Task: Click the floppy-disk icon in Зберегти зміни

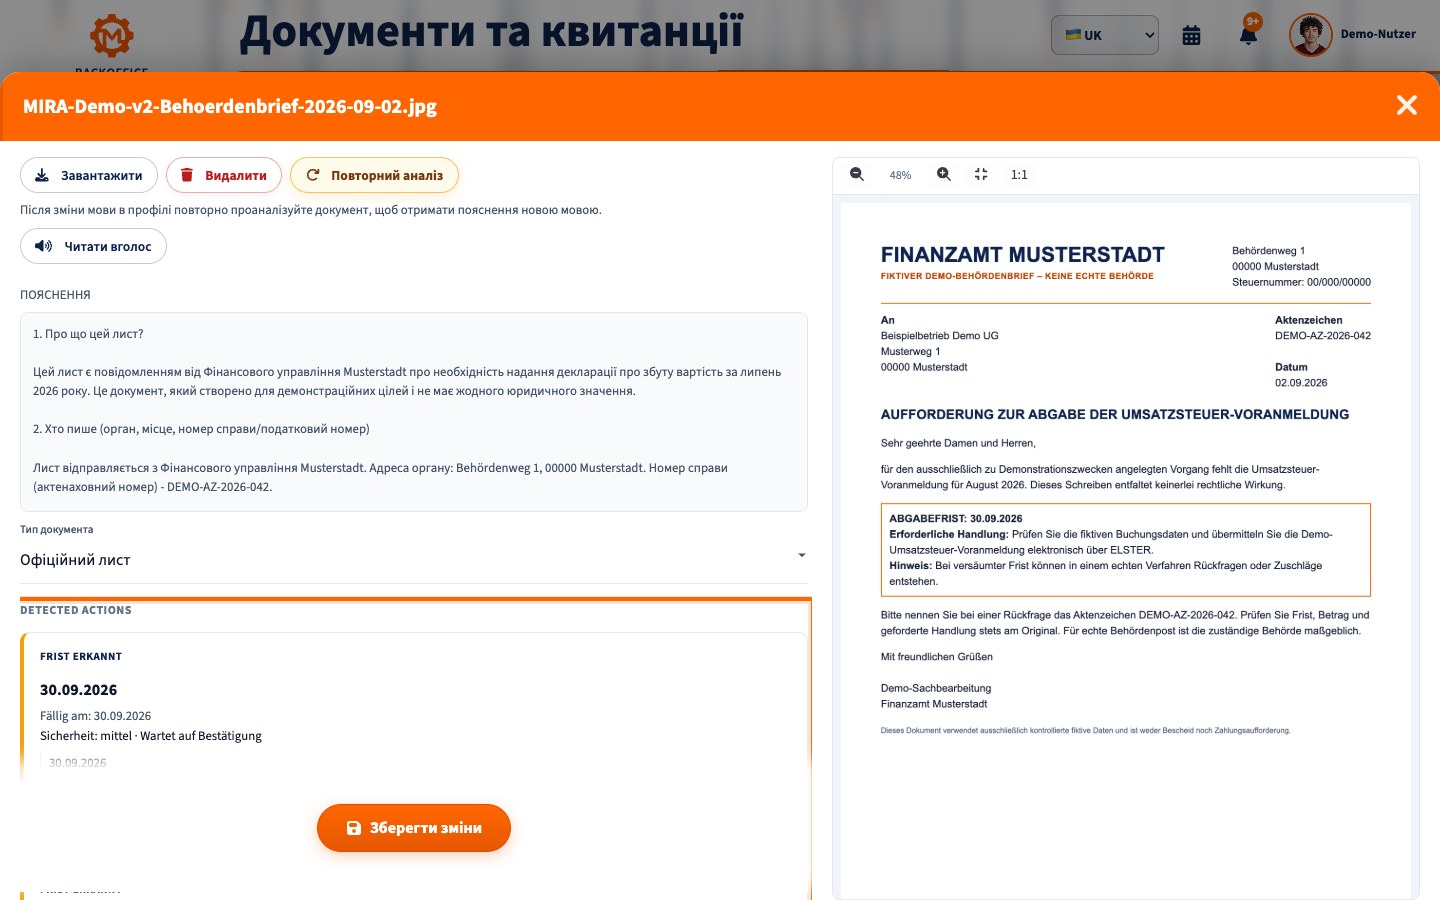Action: (353, 828)
